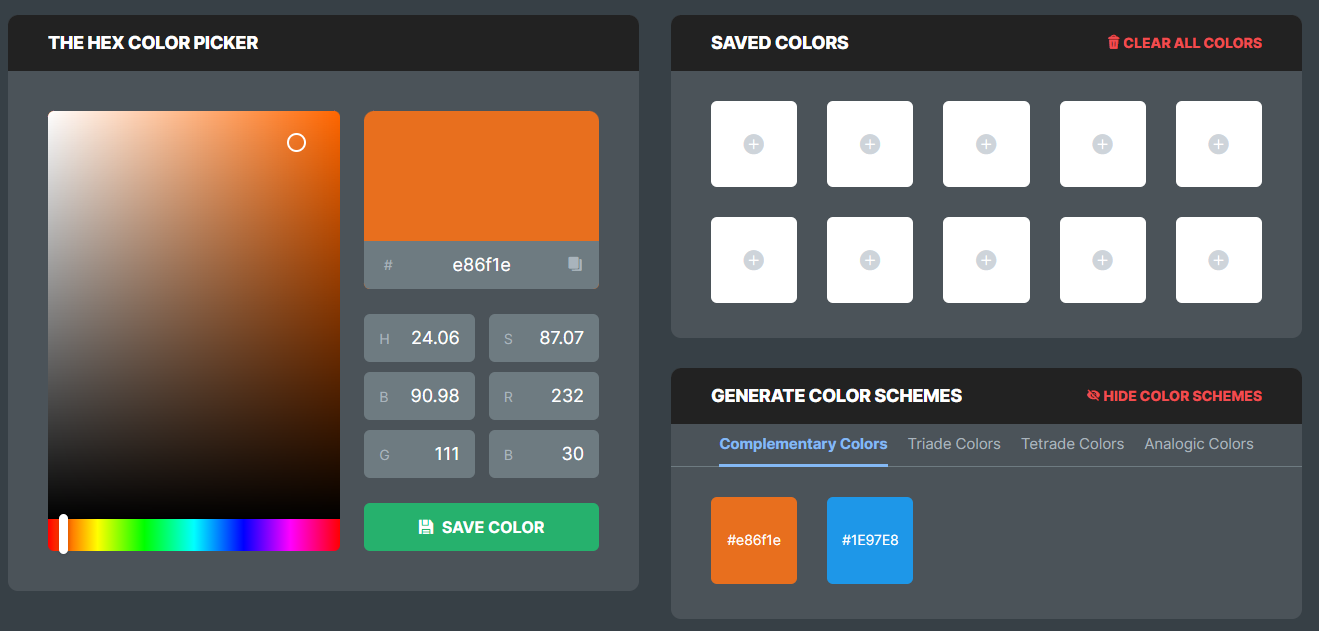Click plus icon in third top-row saved slot
The image size is (1319, 631).
point(986,144)
